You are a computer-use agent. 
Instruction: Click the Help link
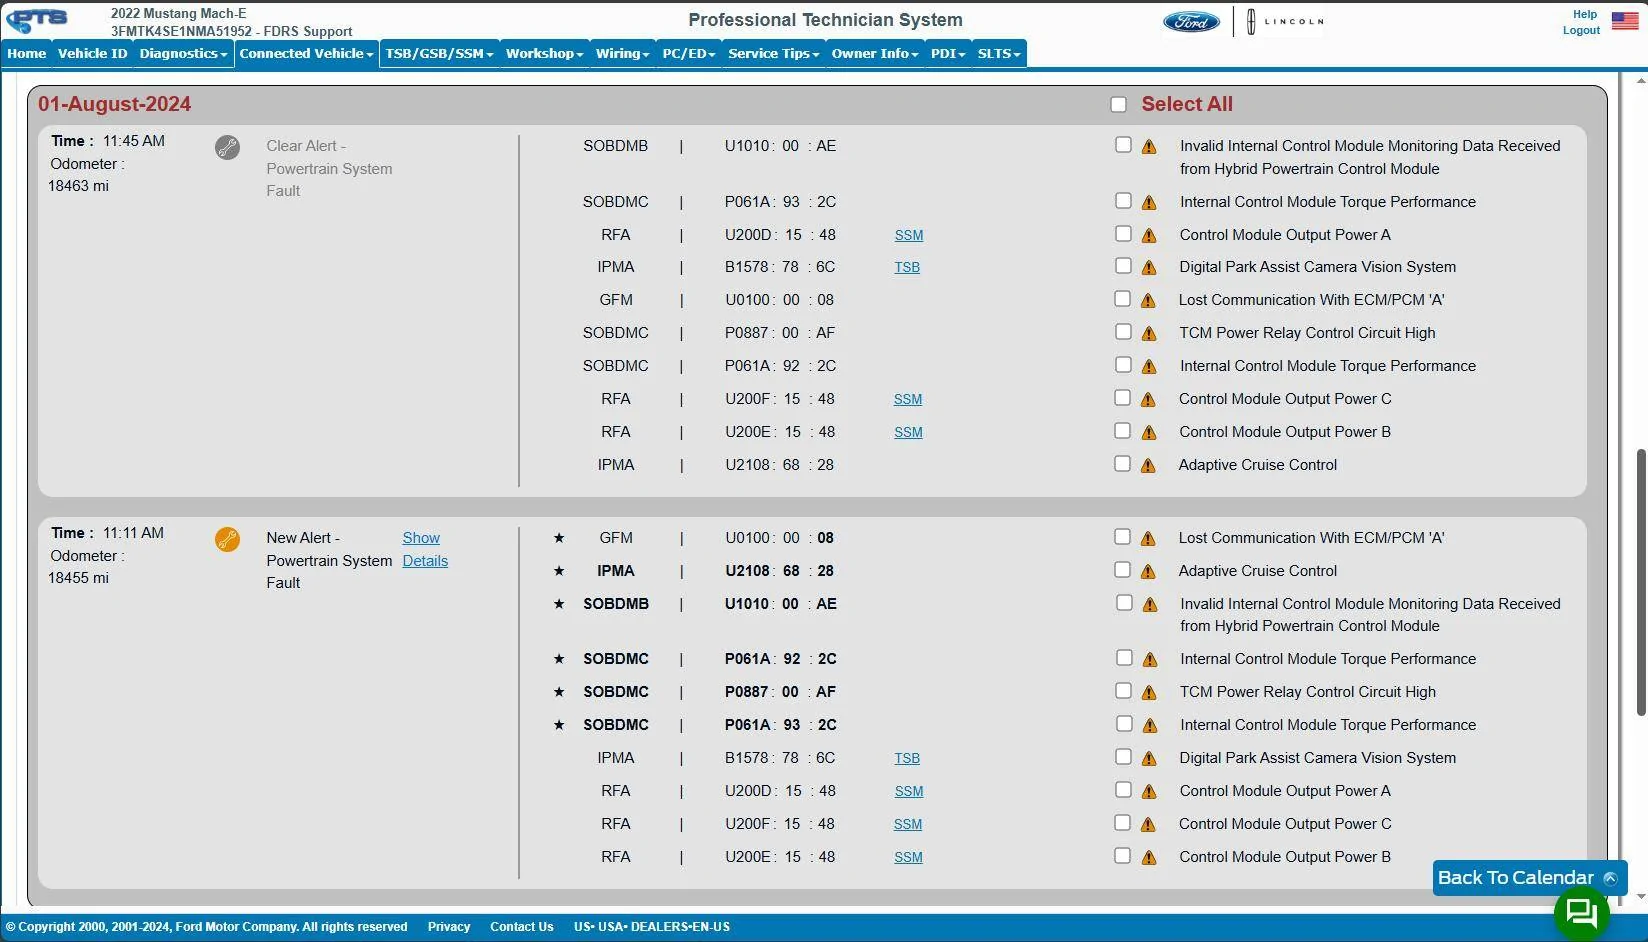(x=1585, y=14)
